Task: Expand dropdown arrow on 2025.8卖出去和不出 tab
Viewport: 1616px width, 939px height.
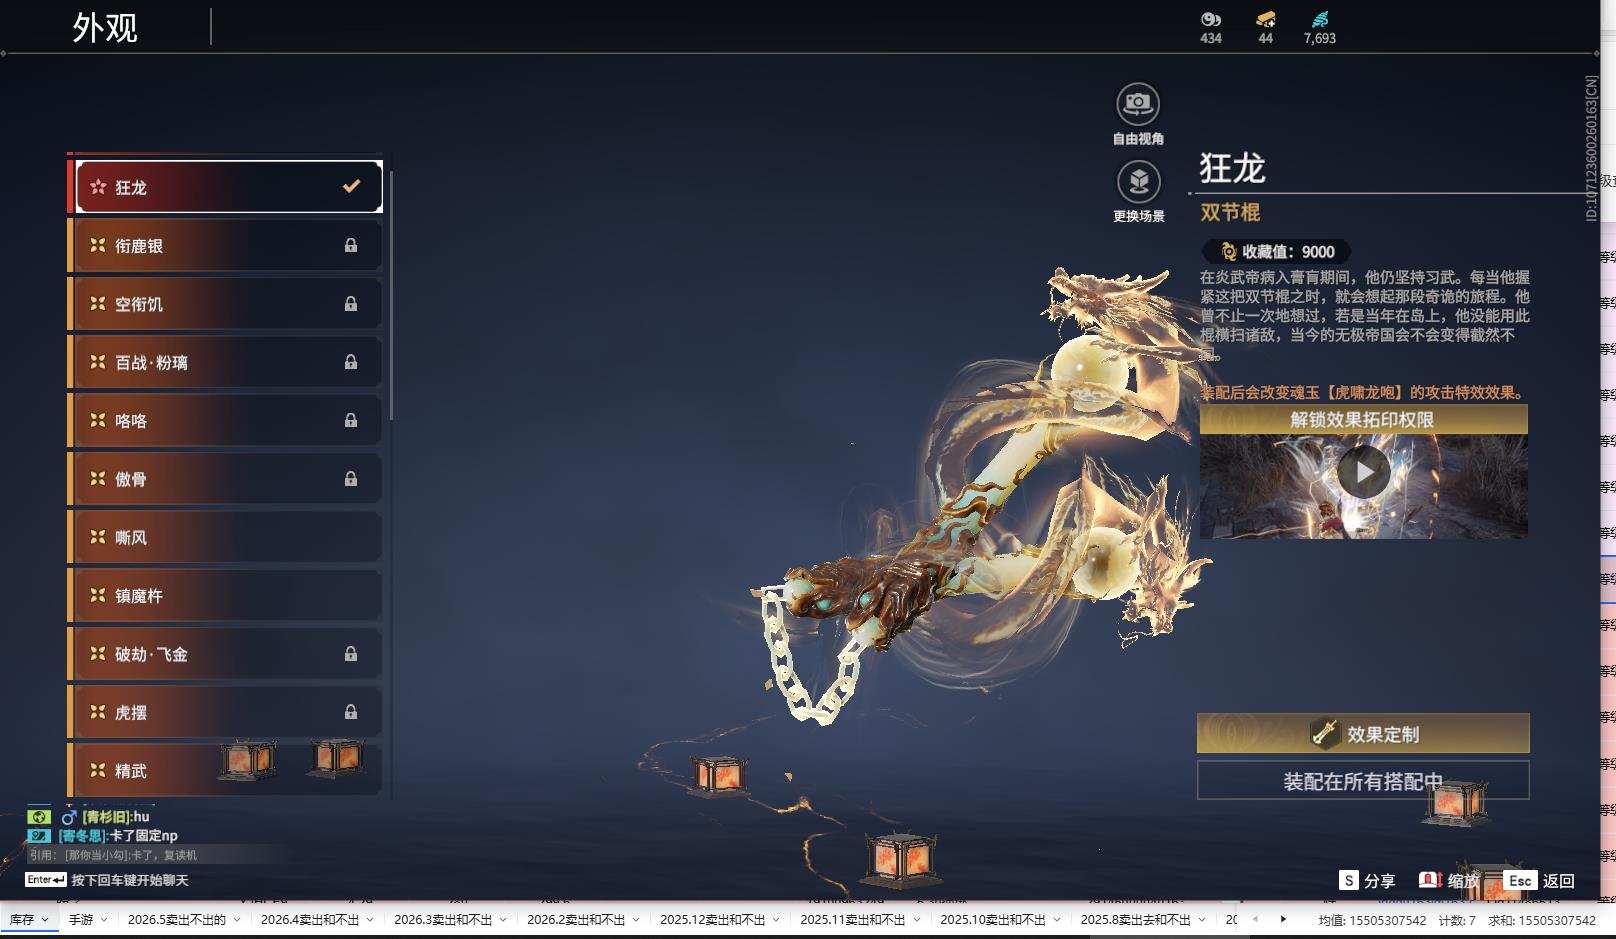Action: [x=1202, y=919]
